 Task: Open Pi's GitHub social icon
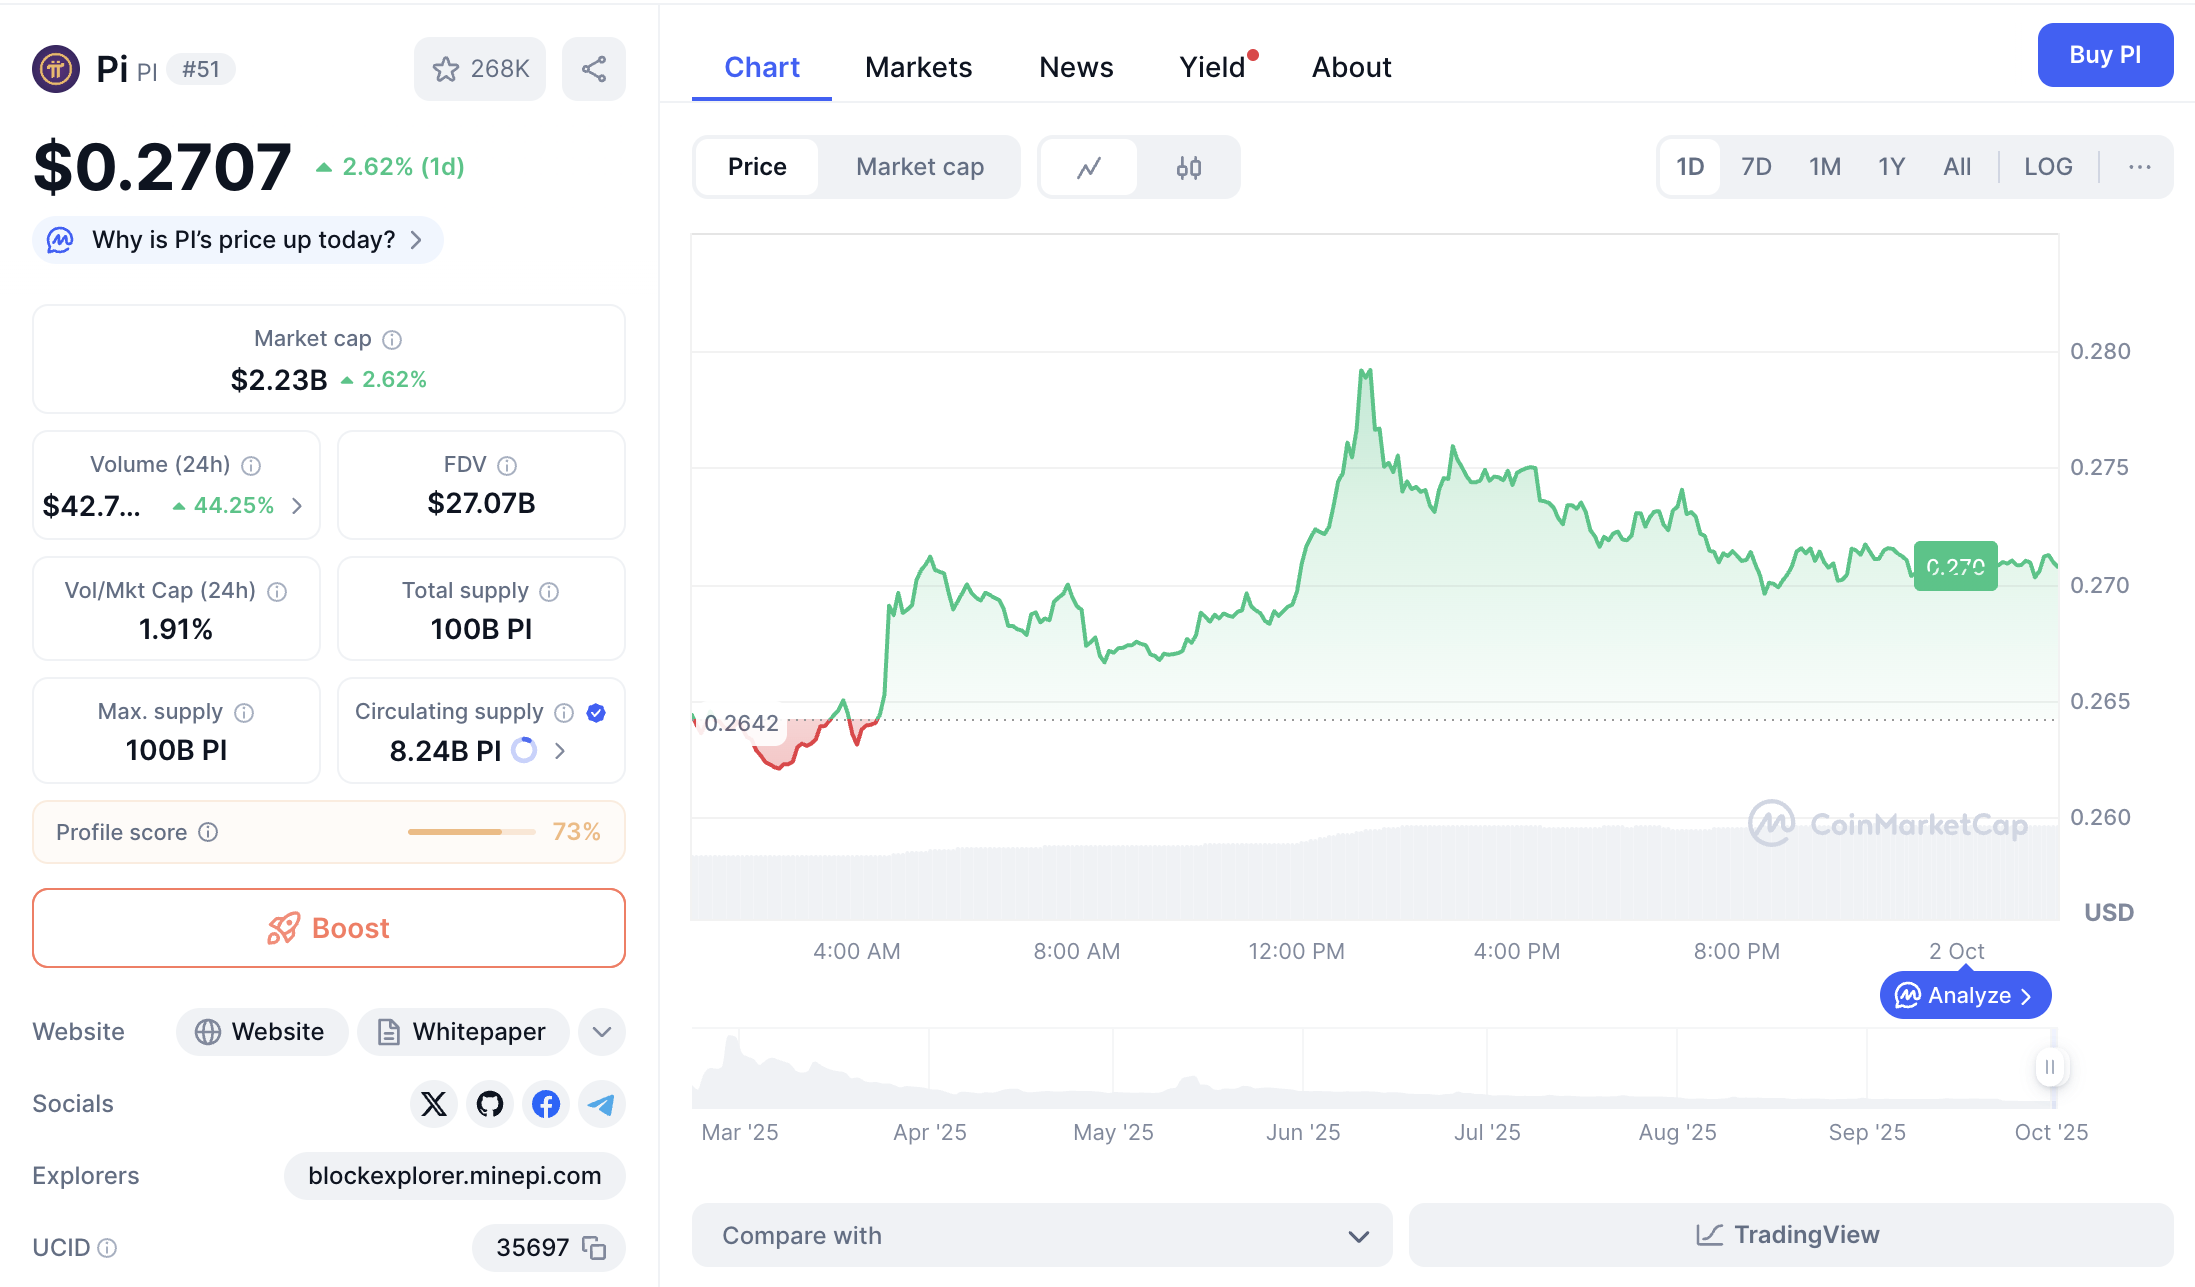point(490,1104)
